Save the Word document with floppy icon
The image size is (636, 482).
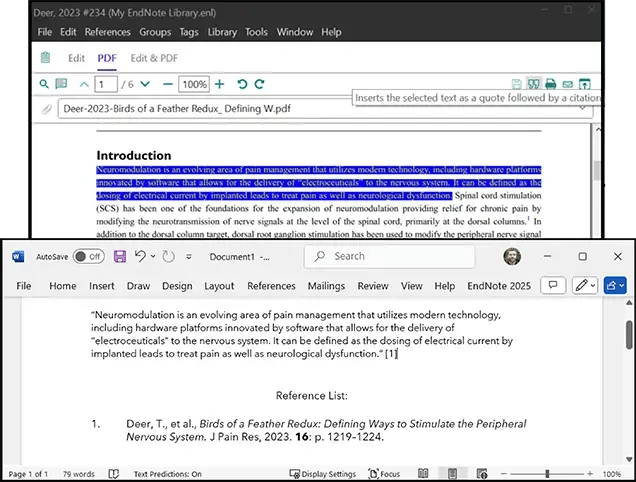coord(120,256)
